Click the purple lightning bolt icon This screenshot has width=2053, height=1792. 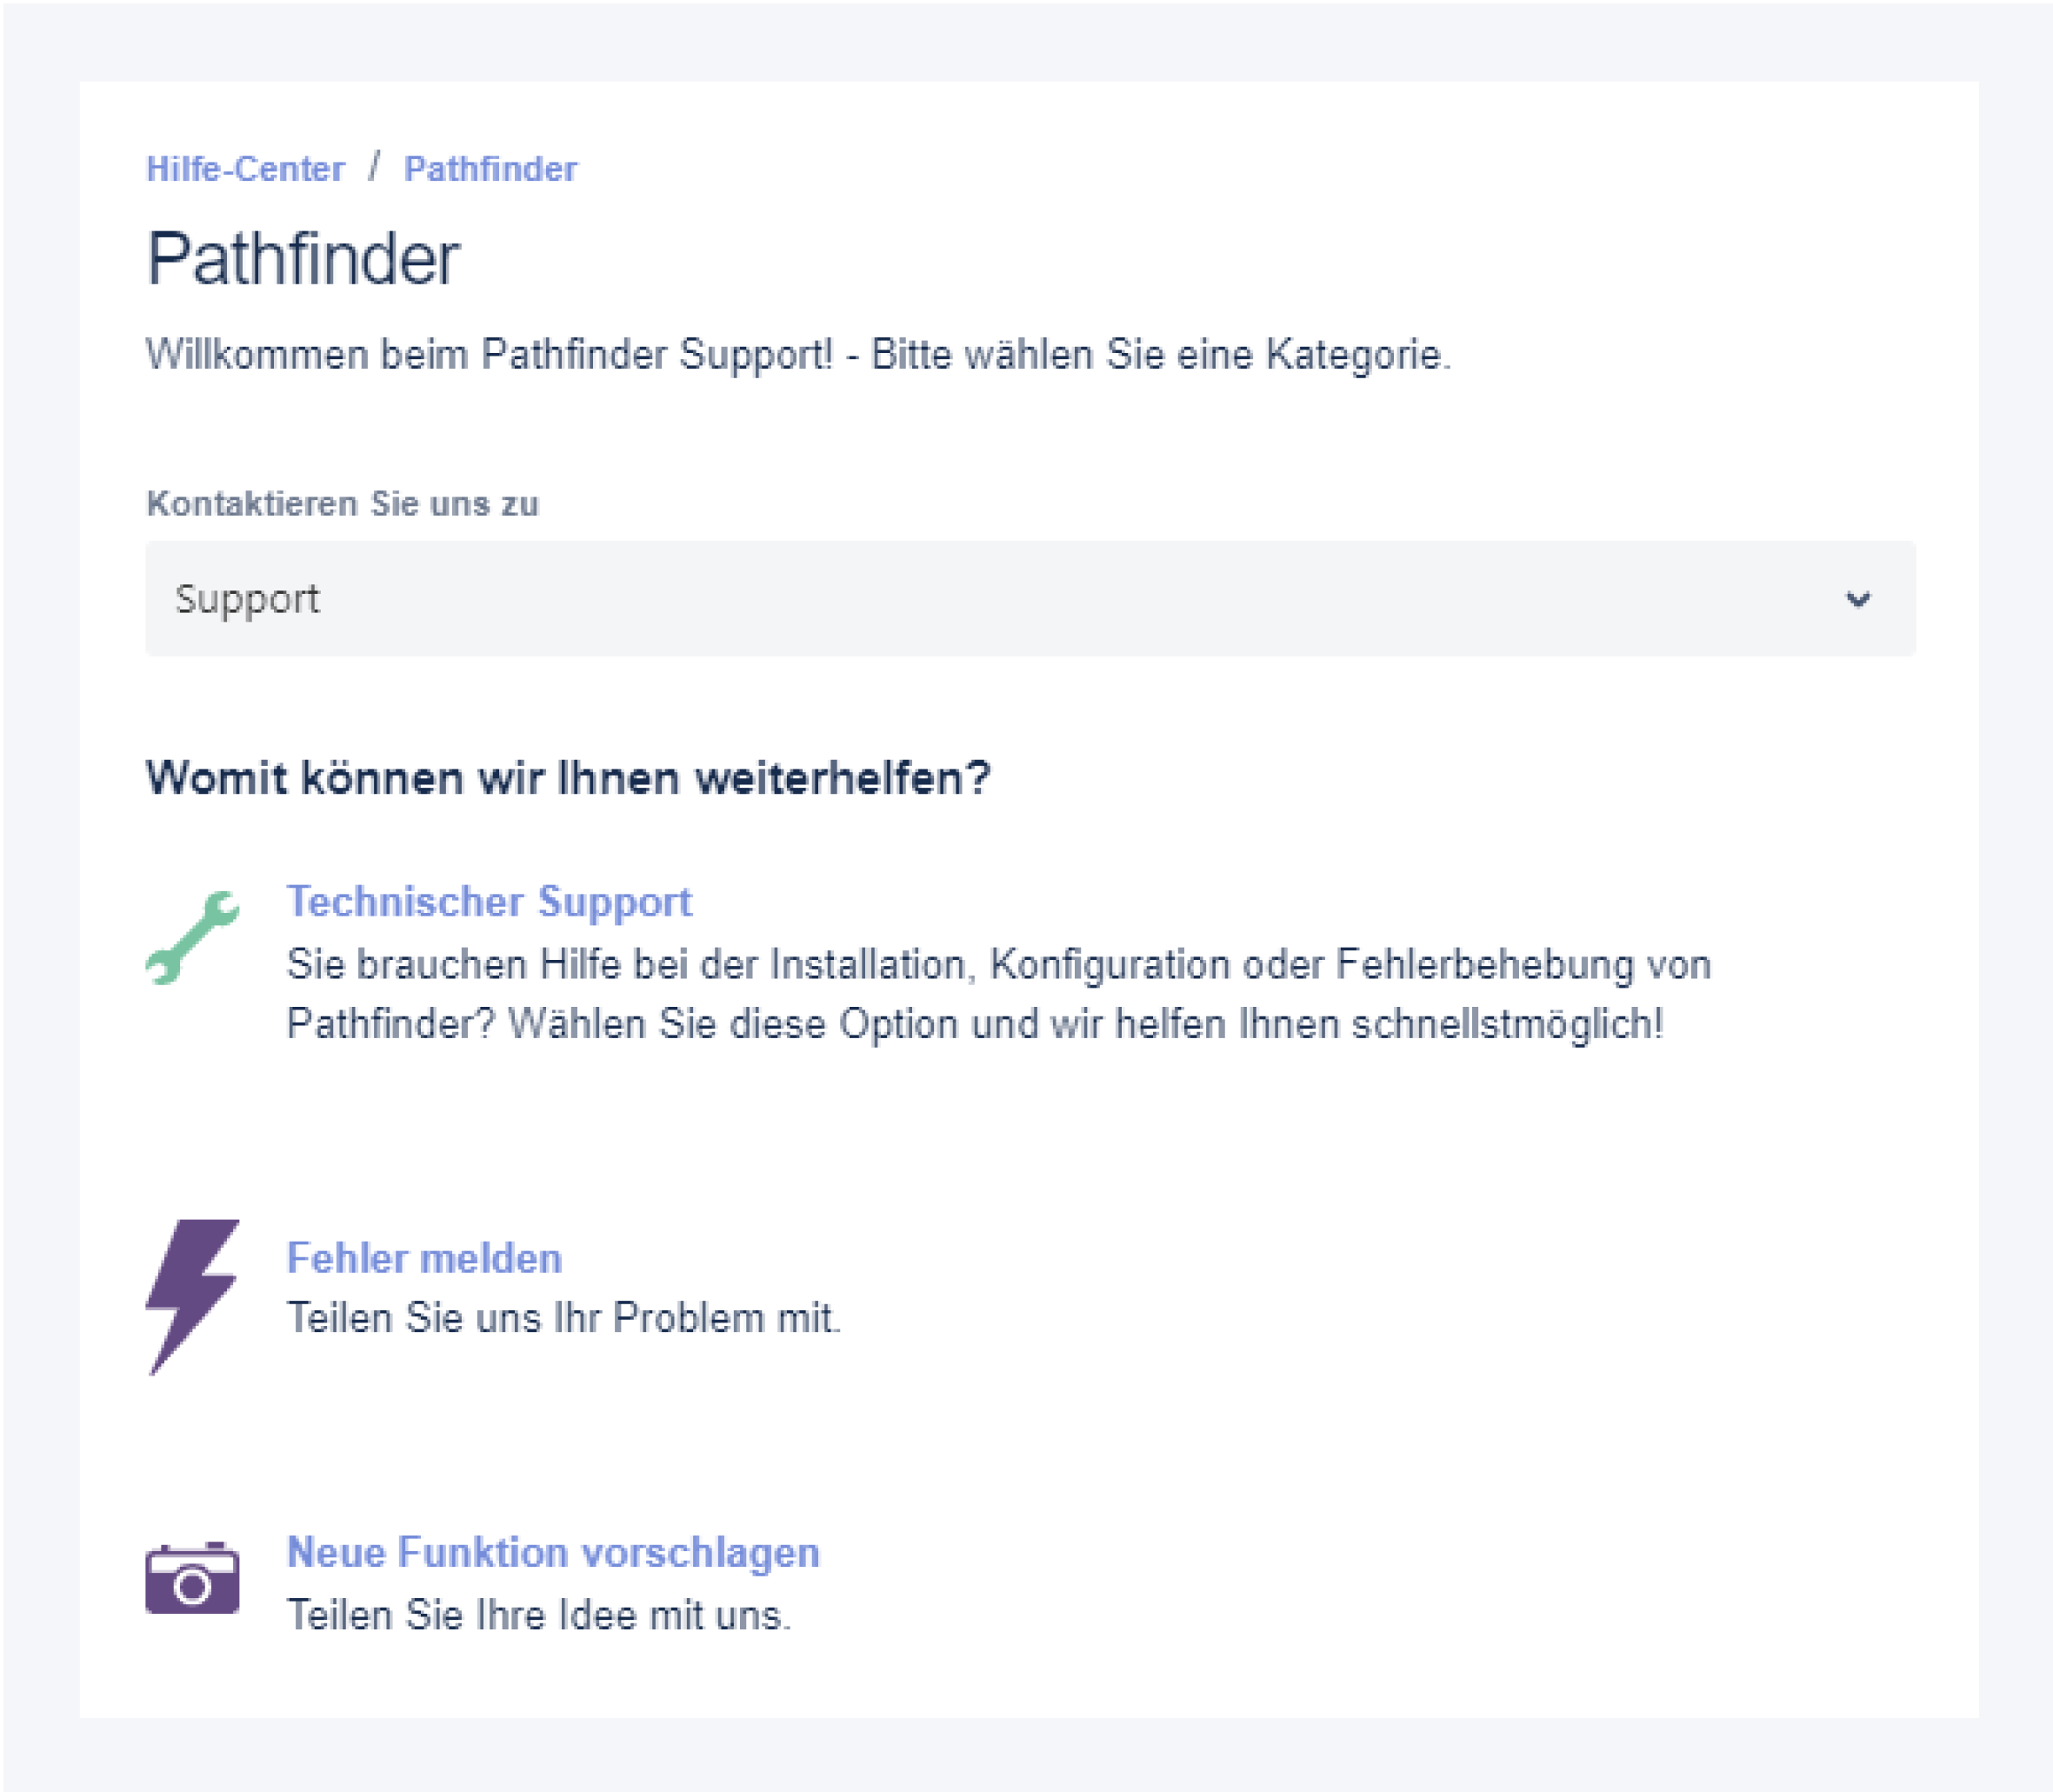(192, 1296)
